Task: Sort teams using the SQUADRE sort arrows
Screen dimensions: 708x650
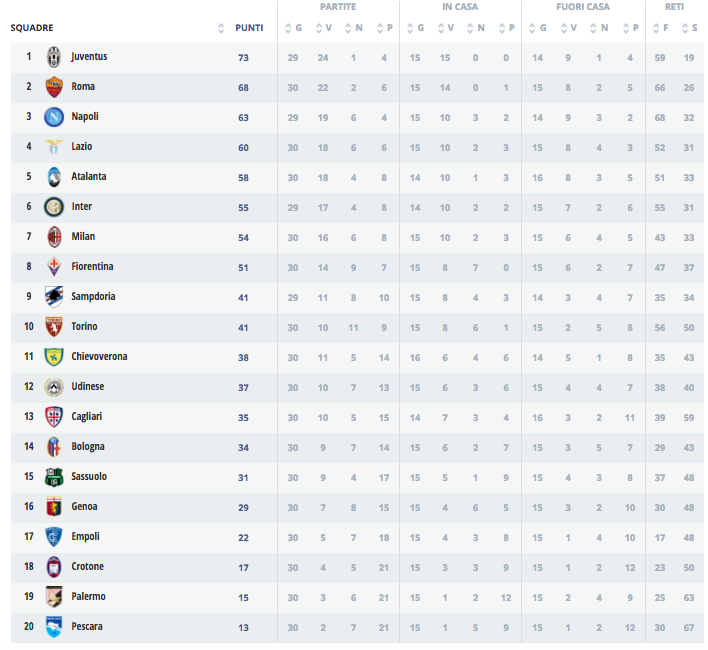Action: (x=221, y=28)
